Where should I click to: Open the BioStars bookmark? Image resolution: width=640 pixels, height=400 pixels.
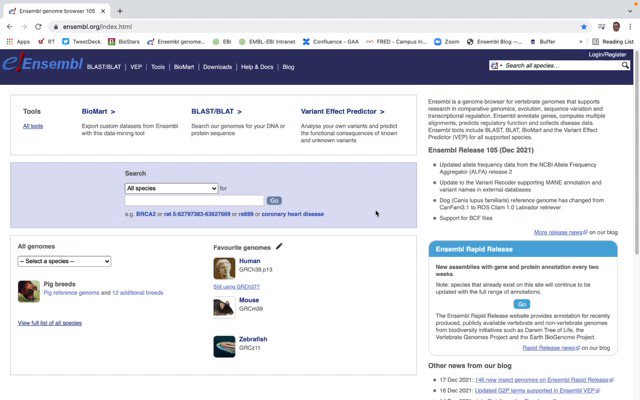pos(124,42)
